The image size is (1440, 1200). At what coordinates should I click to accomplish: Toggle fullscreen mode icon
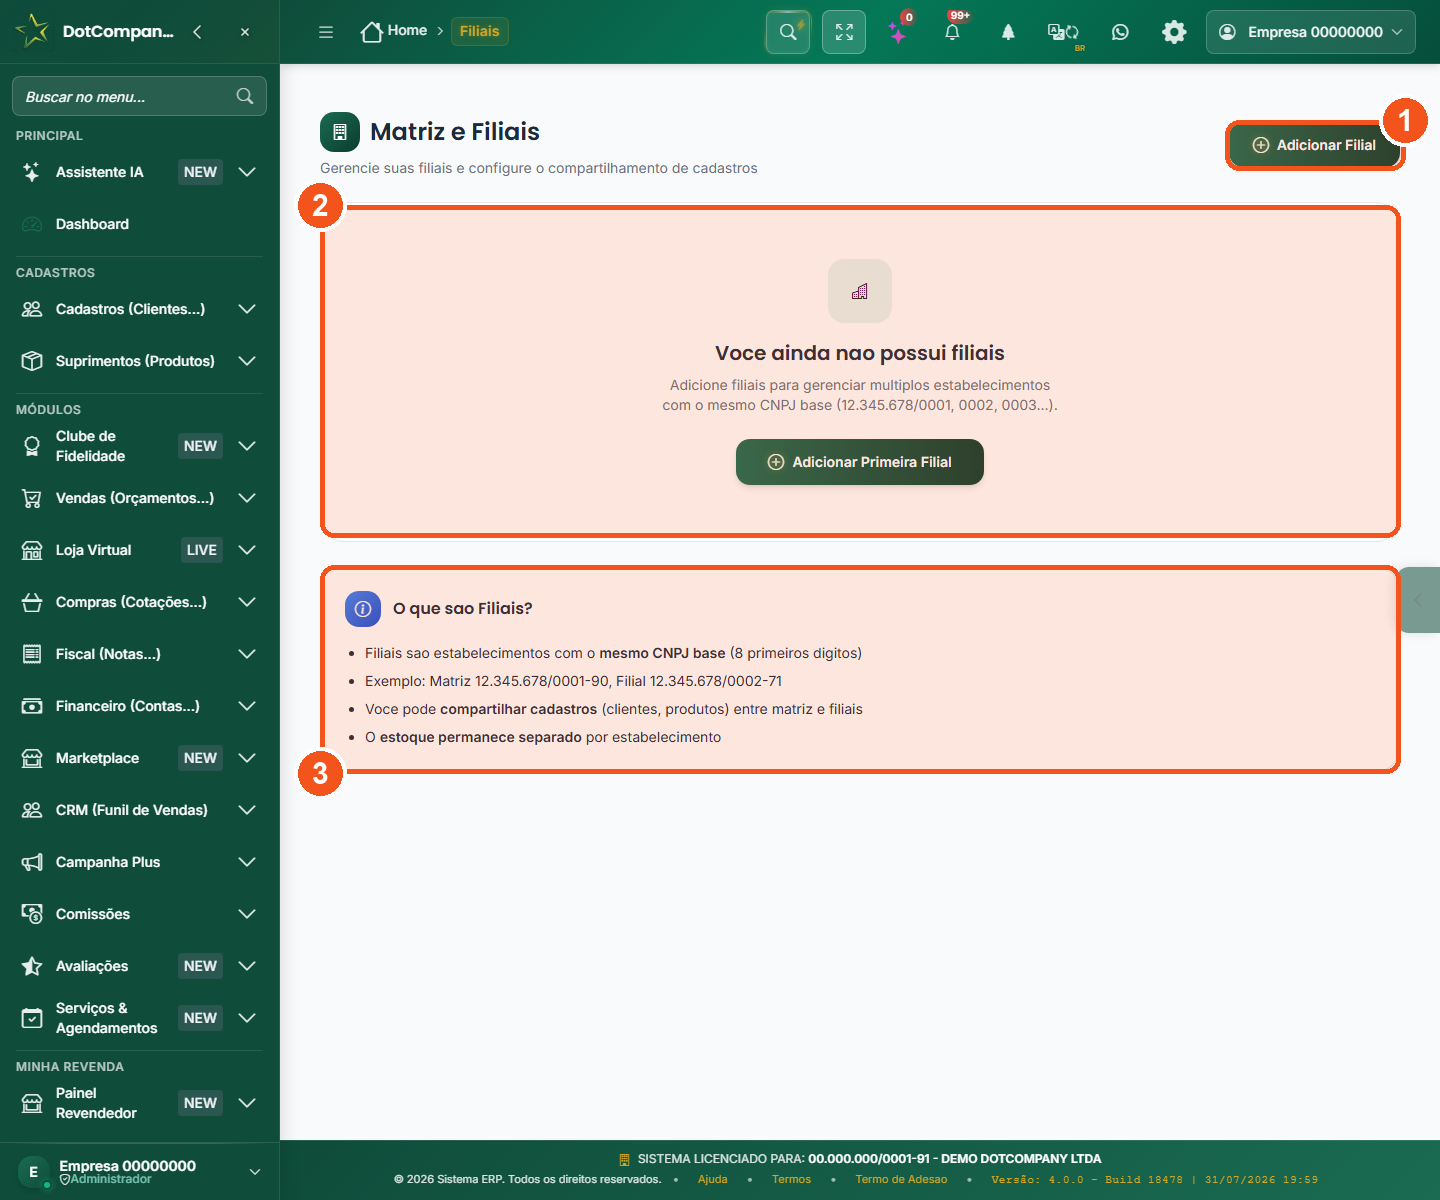point(844,32)
